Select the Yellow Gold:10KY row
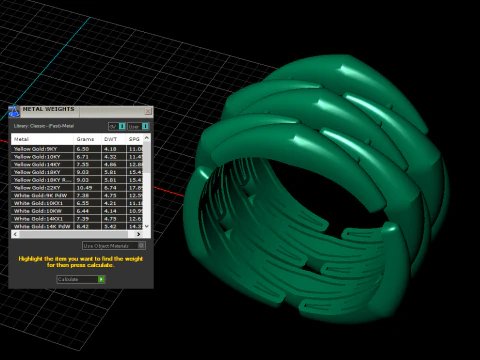The width and height of the screenshot is (480, 360). (x=77, y=157)
